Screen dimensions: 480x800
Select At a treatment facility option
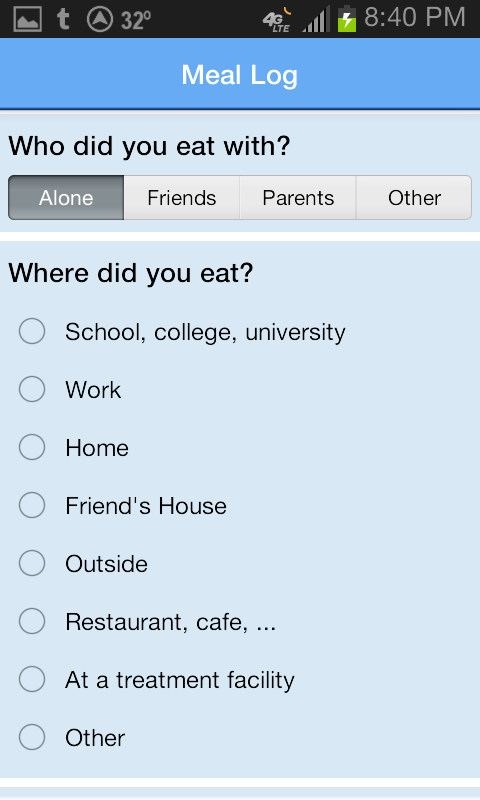[x=240, y=680]
